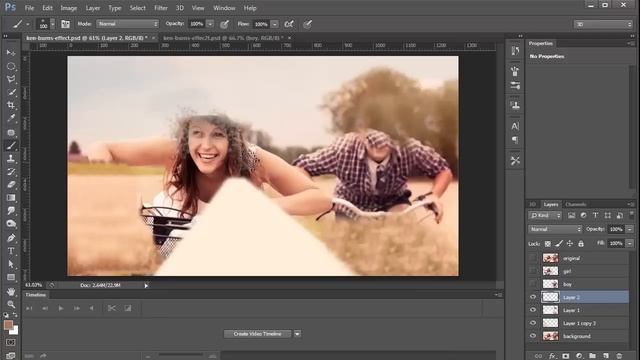Show the boy layer visibility box
Screen dimensions: 640x360
pos(533,284)
